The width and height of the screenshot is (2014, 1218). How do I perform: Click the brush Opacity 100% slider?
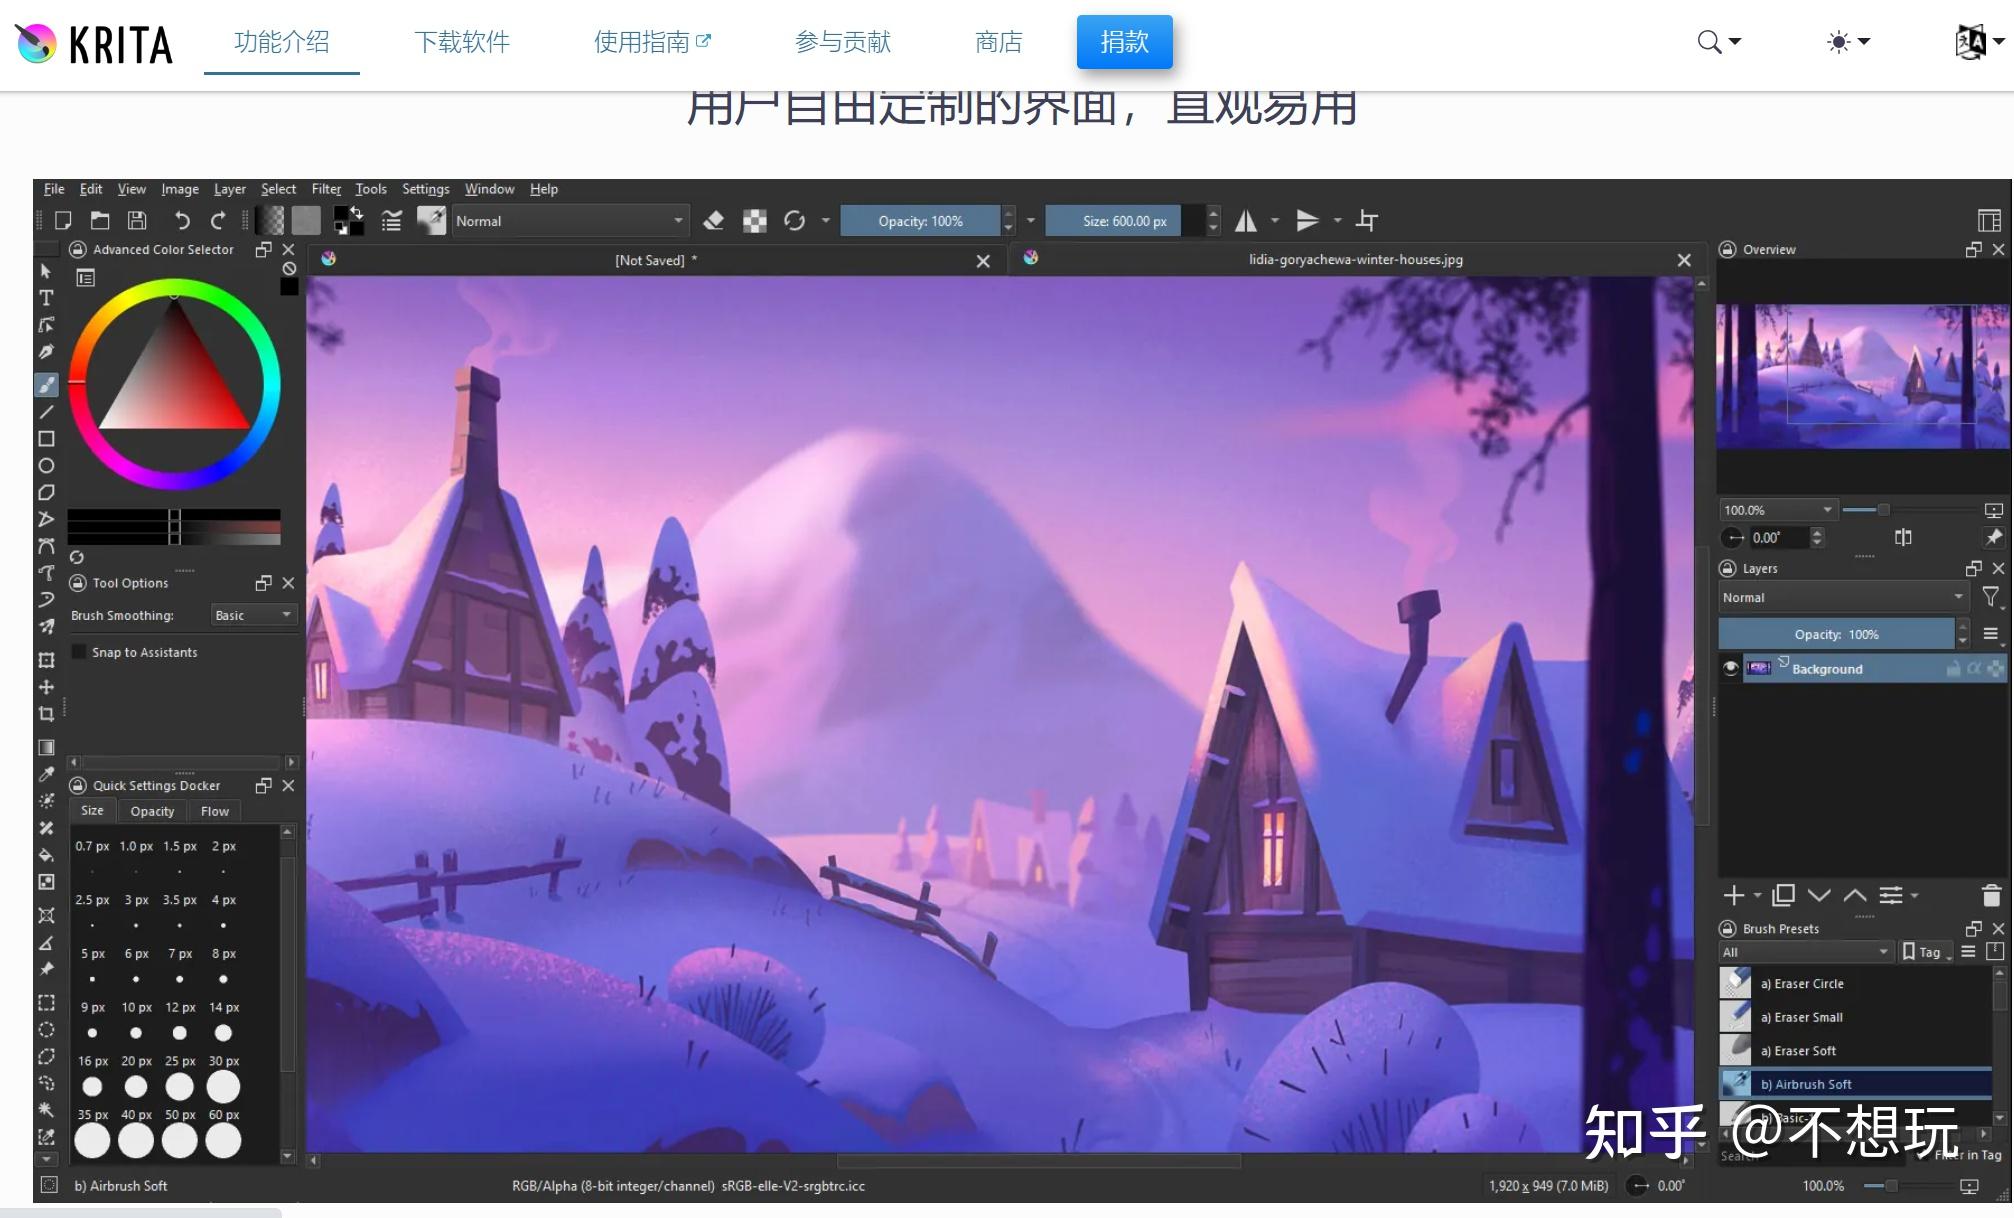tap(920, 221)
